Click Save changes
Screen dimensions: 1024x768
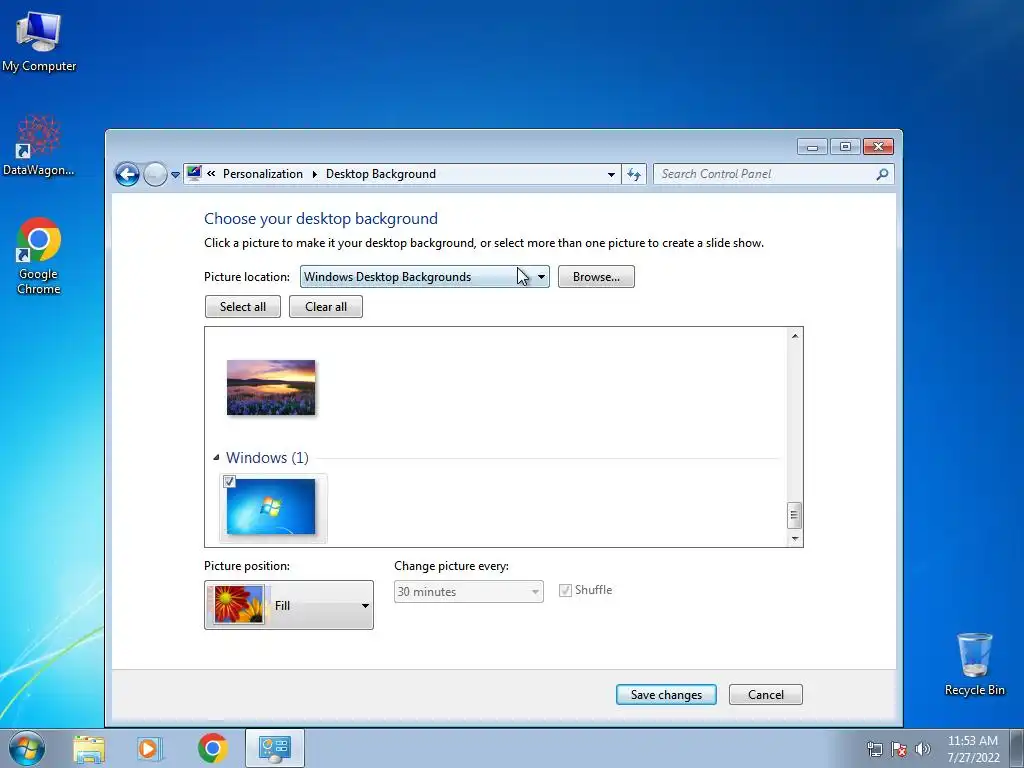point(666,695)
